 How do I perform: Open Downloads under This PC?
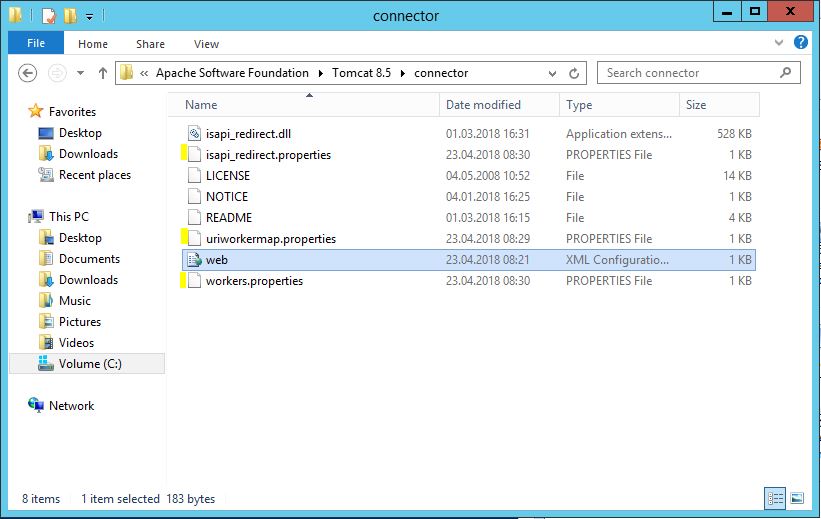click(88, 280)
